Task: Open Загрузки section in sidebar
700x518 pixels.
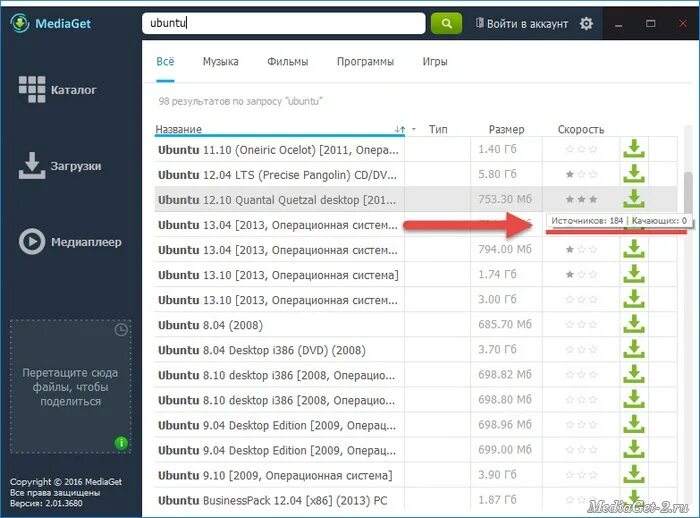Action: tap(60, 166)
